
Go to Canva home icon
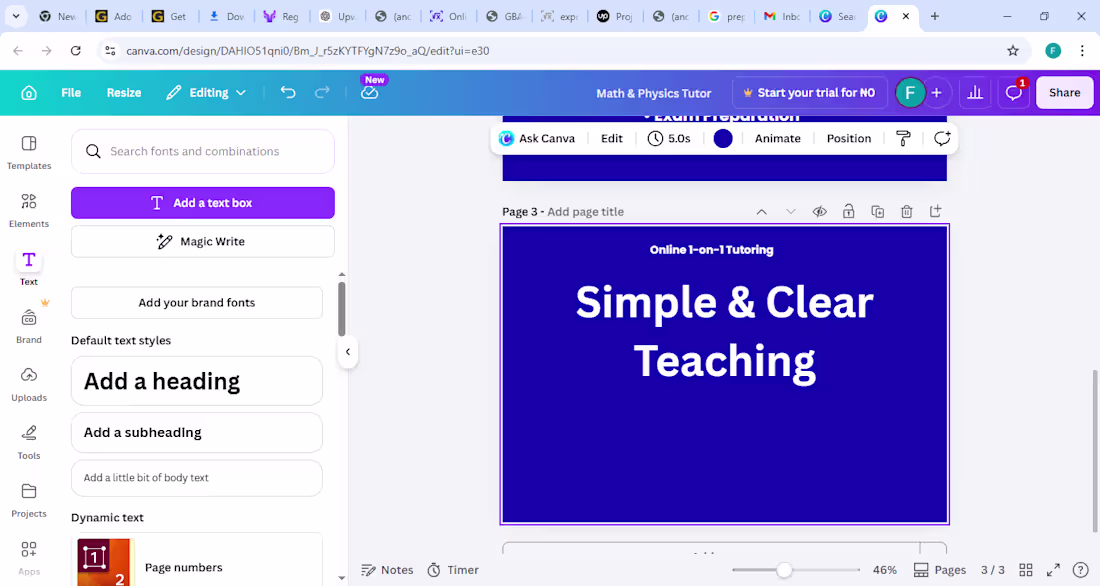pos(29,93)
